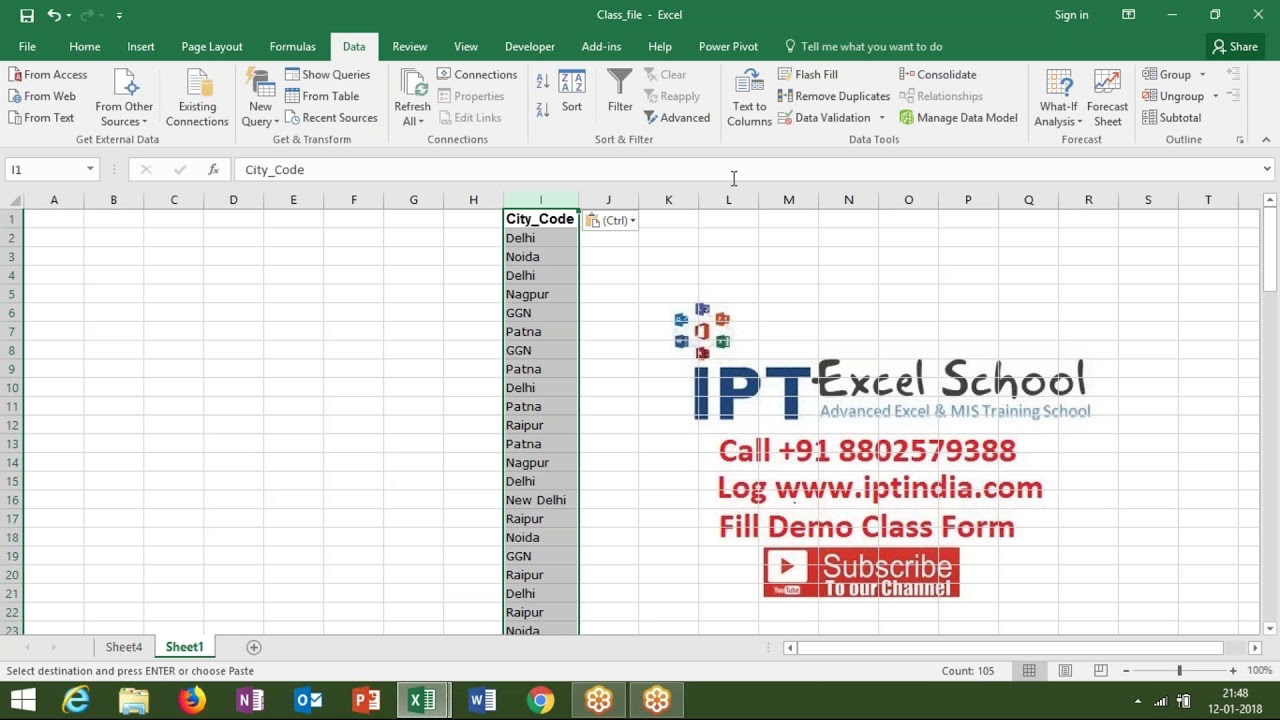Screen dimensions: 1280x720
Task: Open Customize Quick Access Toolbar dropdown
Action: coord(119,15)
